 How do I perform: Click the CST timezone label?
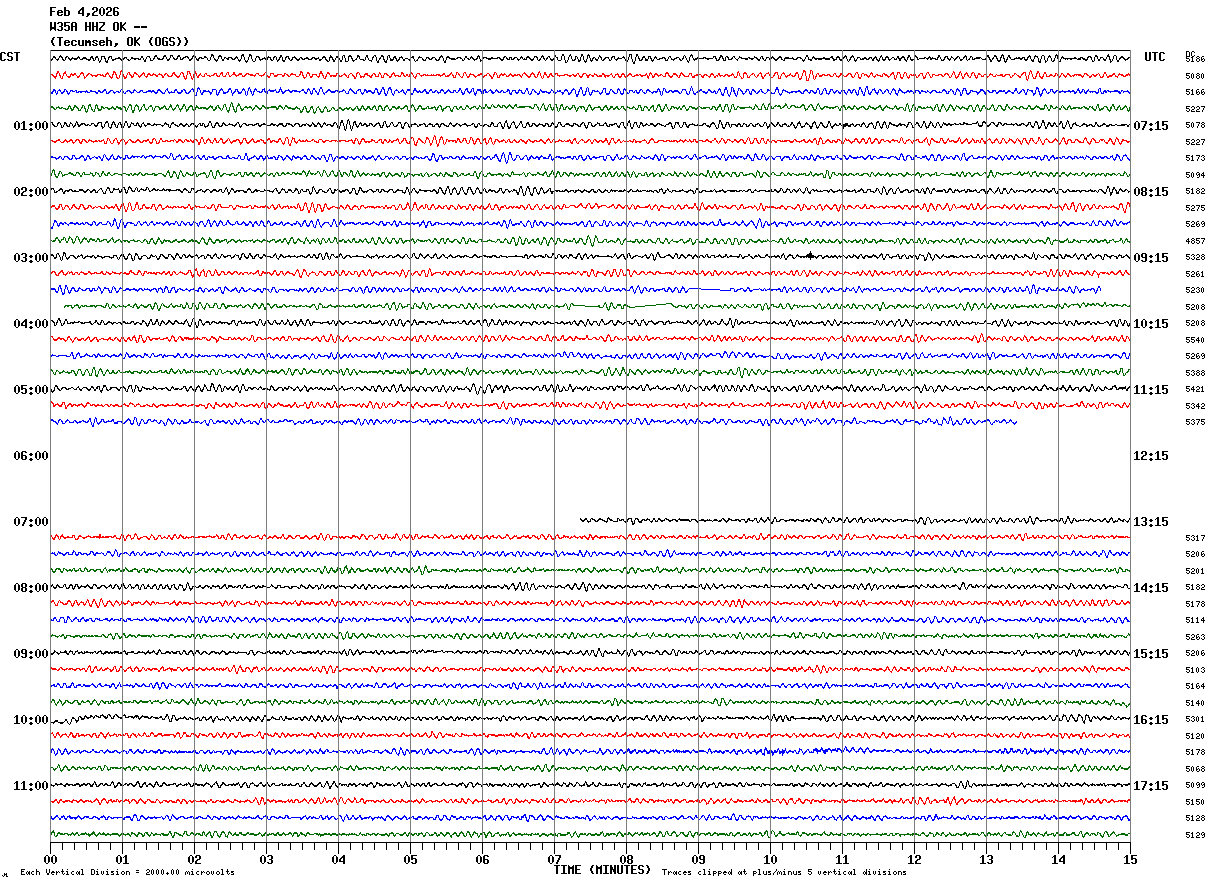click(x=10, y=57)
